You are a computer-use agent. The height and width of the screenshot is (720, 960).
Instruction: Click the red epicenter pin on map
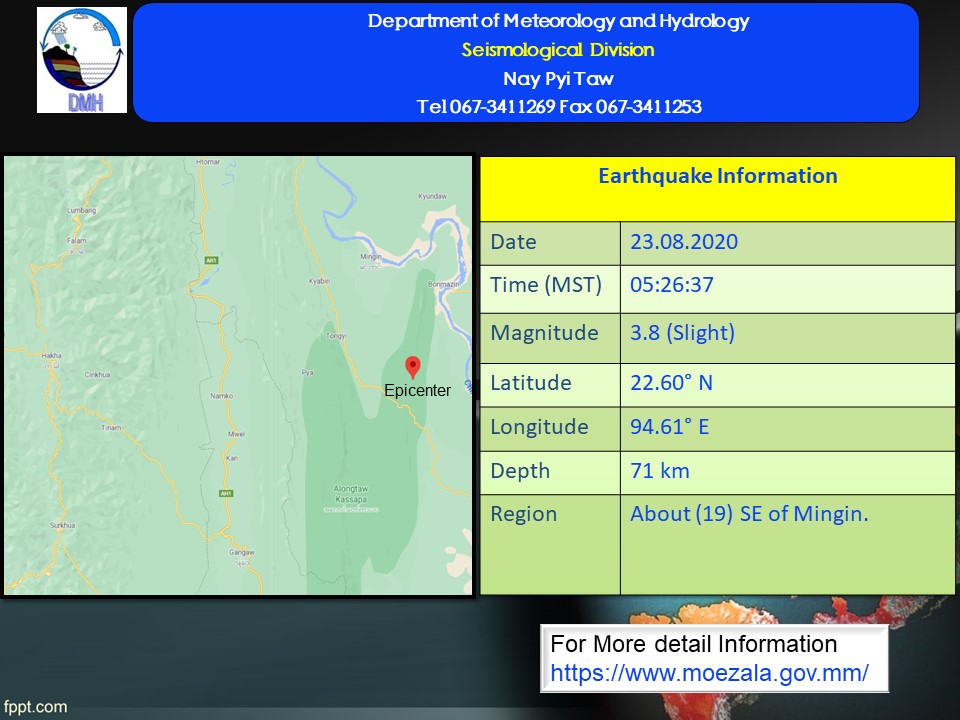412,366
